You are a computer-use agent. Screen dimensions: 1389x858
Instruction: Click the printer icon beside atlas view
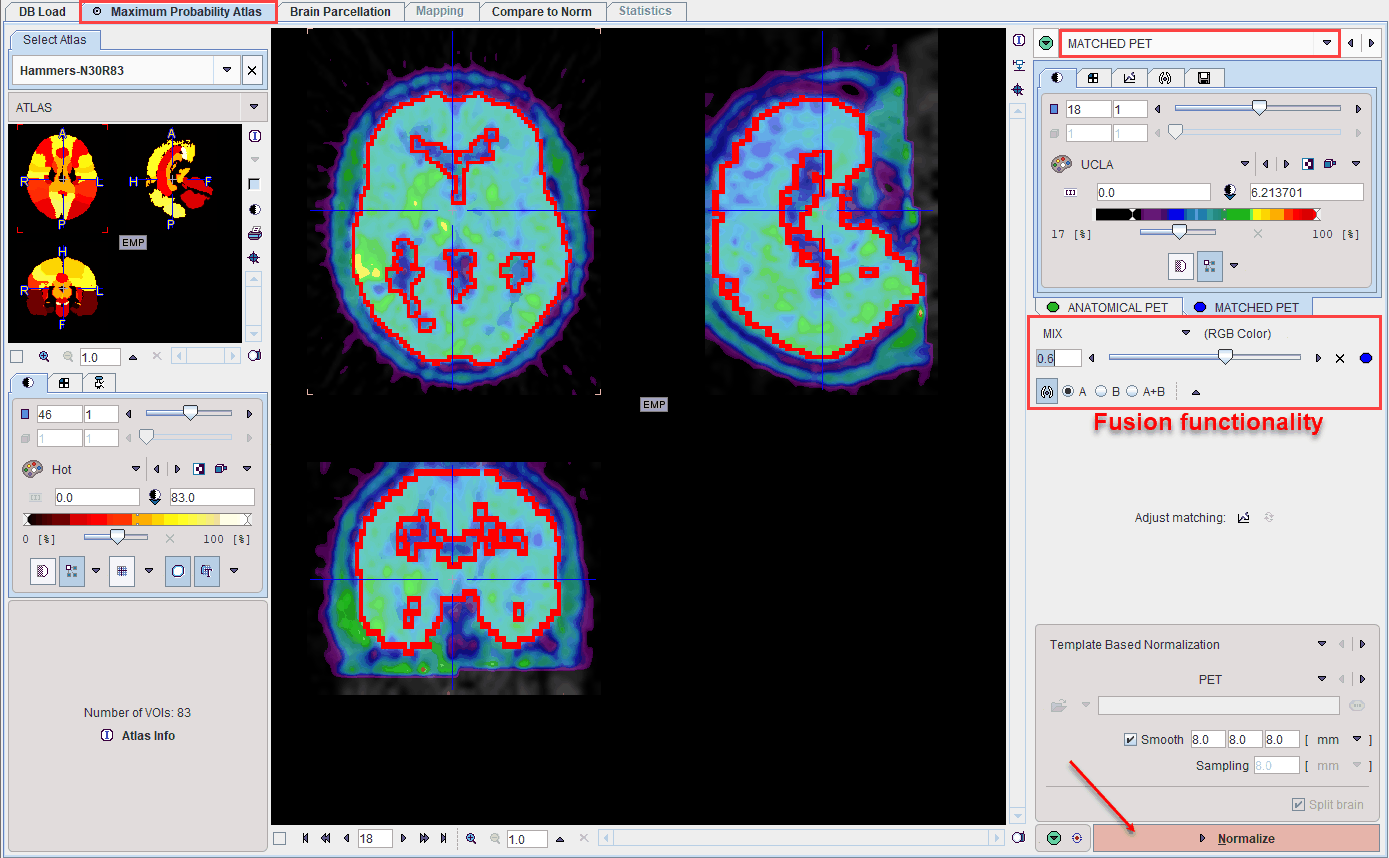coord(254,234)
